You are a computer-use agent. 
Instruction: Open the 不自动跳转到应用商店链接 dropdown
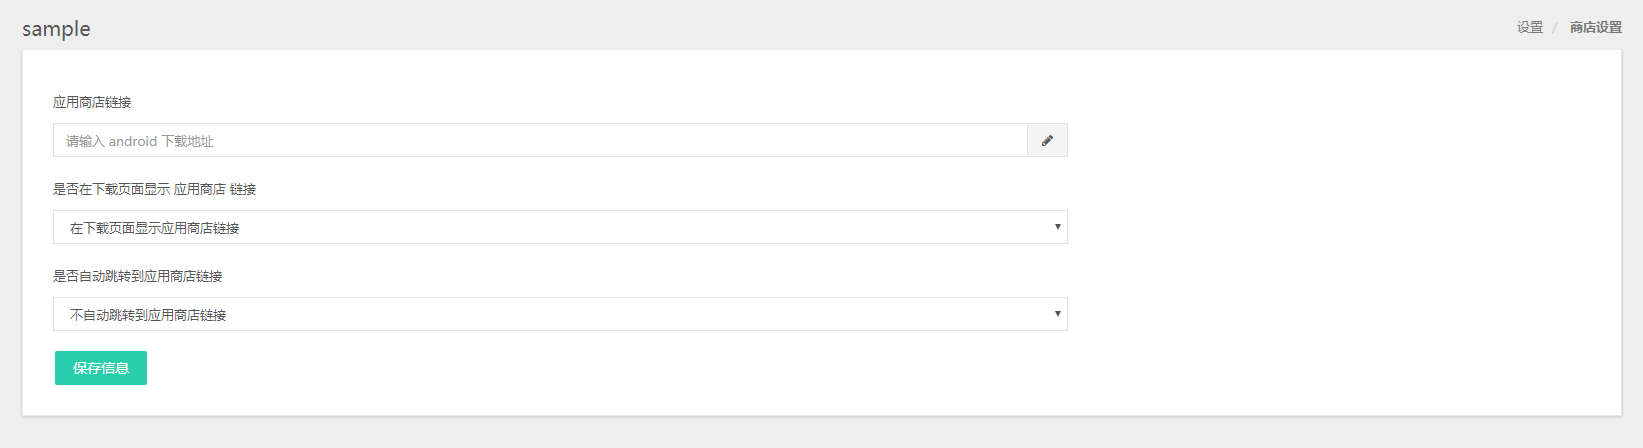click(560, 314)
